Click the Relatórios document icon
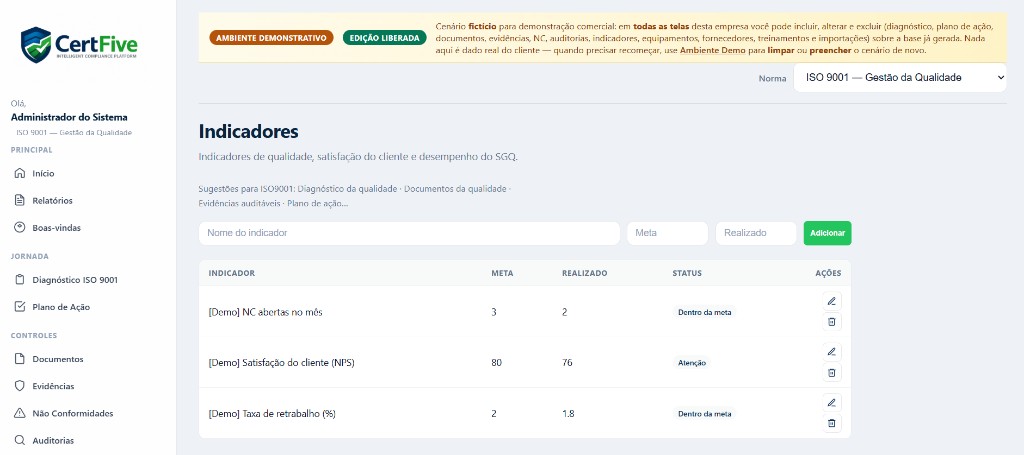The height and width of the screenshot is (455, 1024). pyautogui.click(x=20, y=200)
